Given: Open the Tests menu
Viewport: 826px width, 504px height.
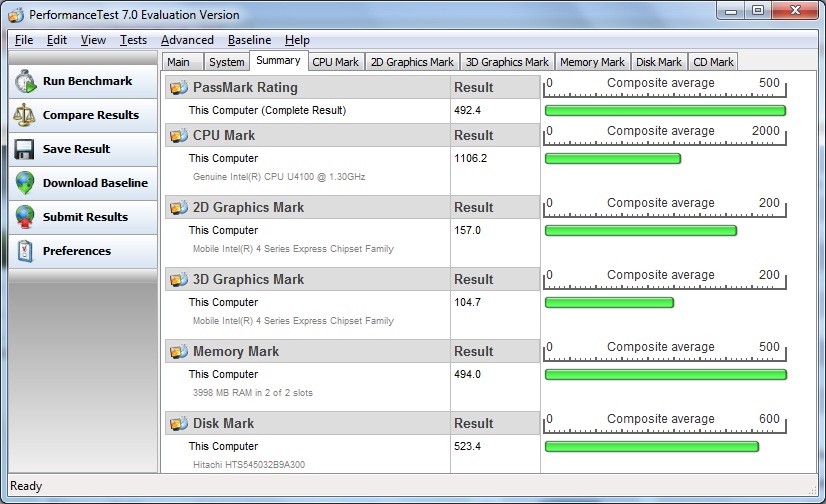Looking at the screenshot, I should tap(133, 40).
